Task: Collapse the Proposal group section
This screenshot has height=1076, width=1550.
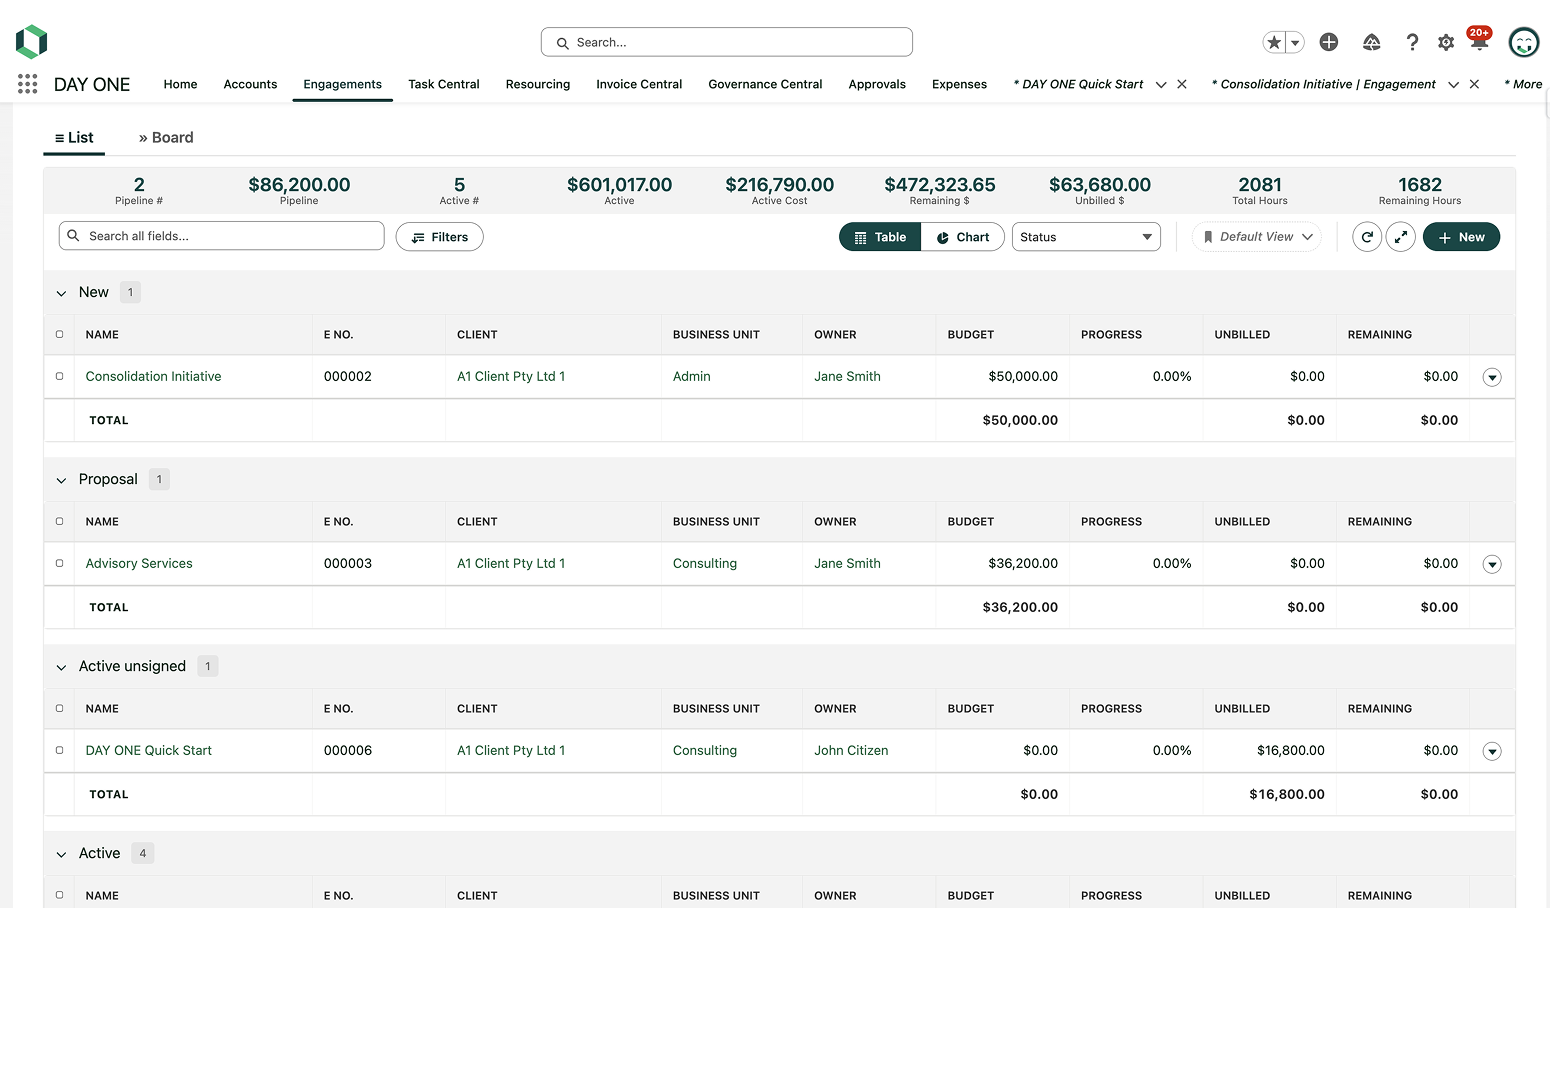Action: 61,480
